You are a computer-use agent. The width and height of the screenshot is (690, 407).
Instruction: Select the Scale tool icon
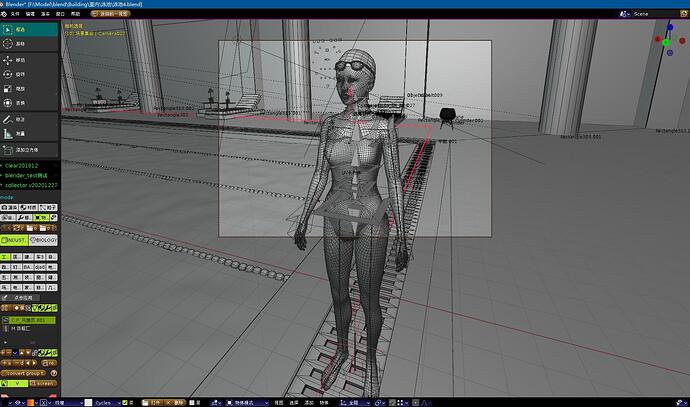tap(29, 88)
